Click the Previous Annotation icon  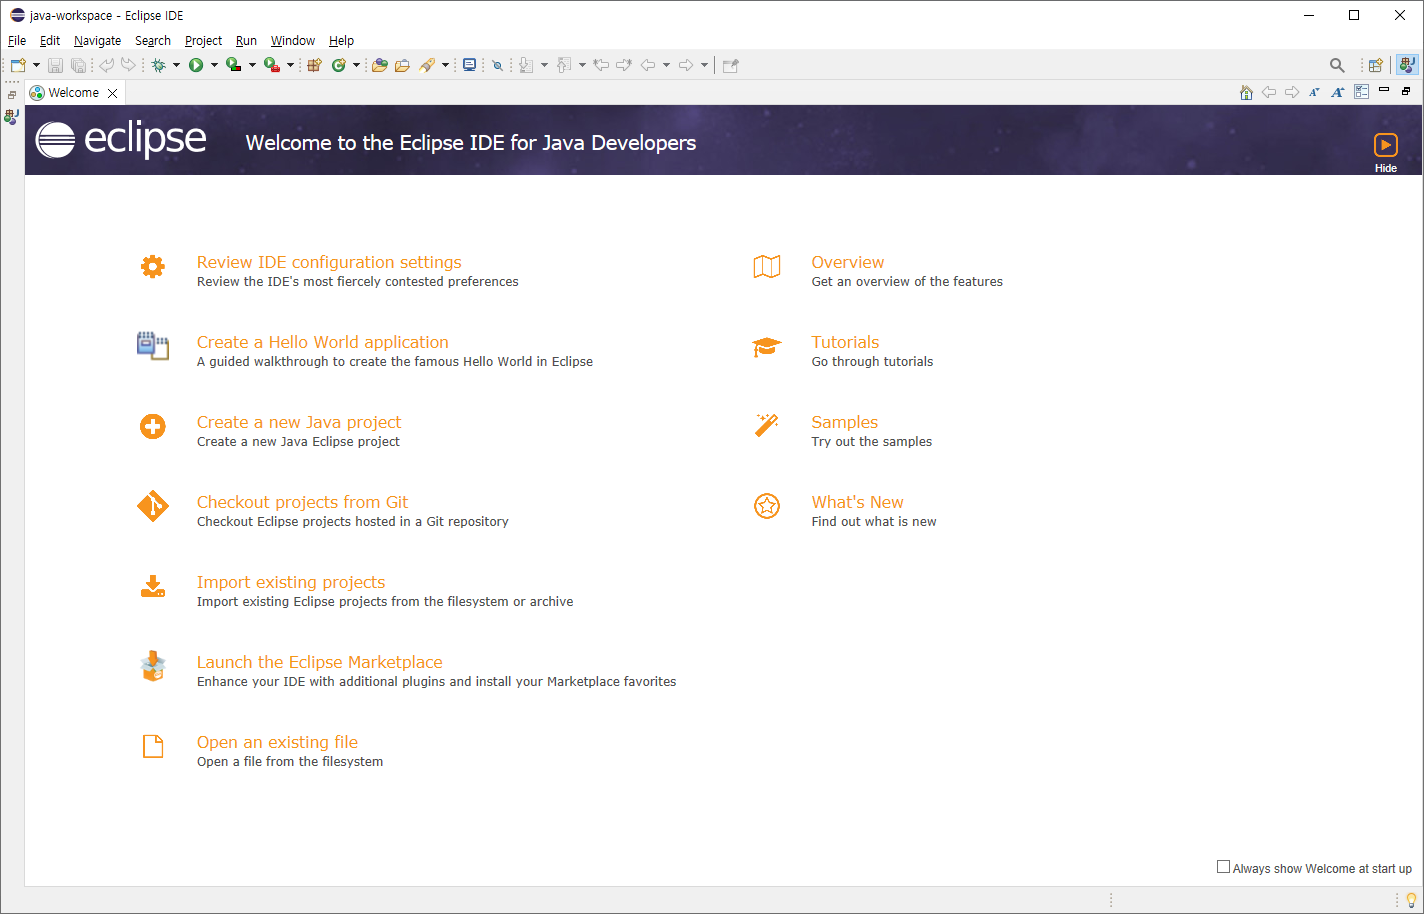[564, 65]
